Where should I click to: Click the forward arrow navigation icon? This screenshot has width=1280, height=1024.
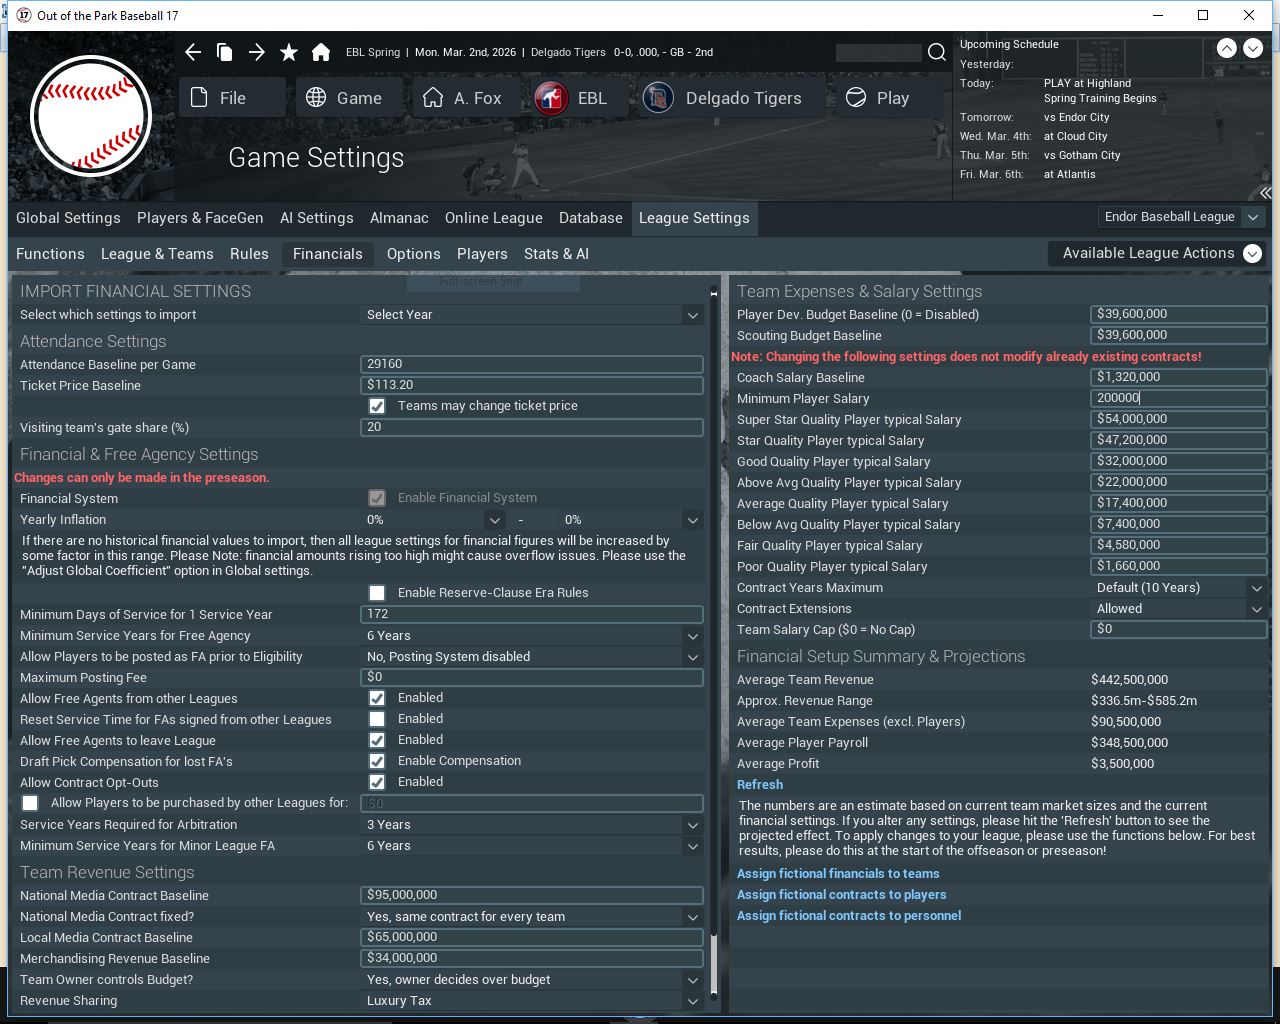[x=257, y=52]
